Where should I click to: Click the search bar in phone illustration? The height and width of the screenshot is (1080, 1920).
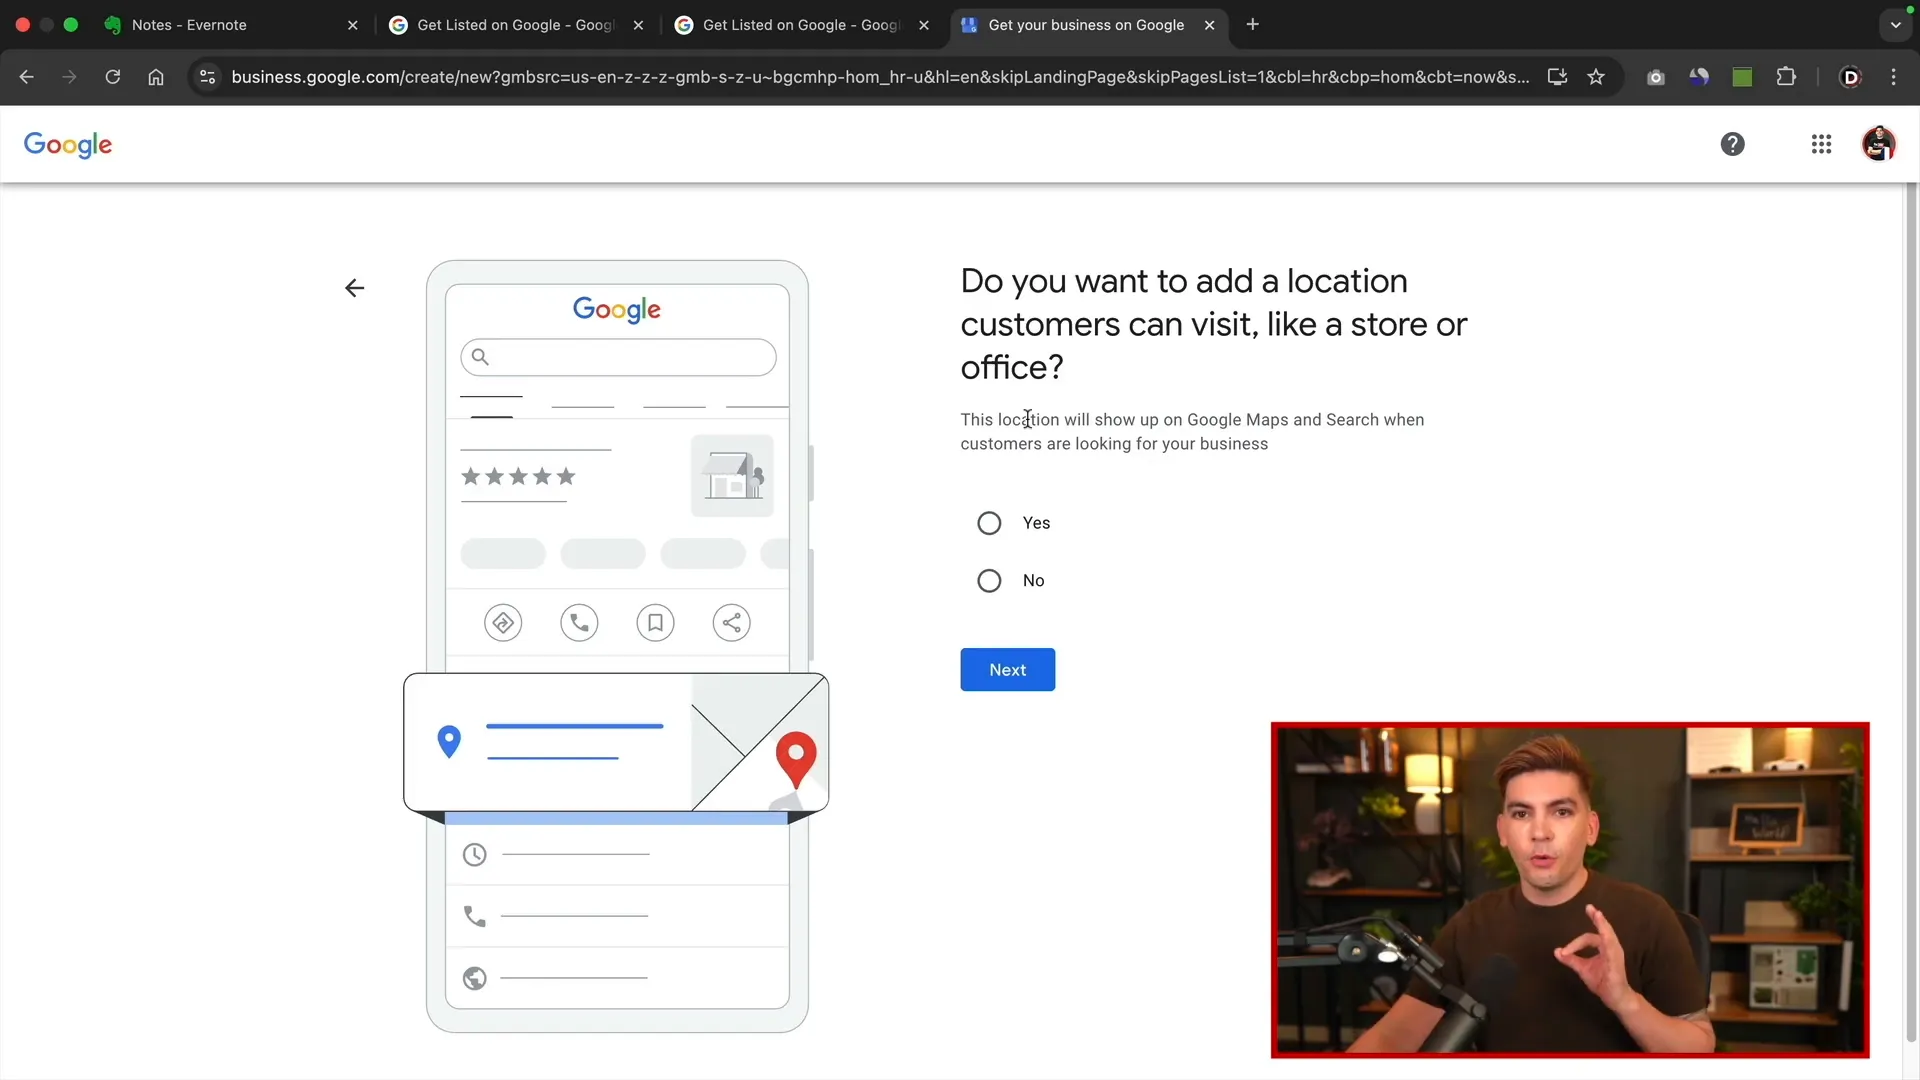(618, 357)
